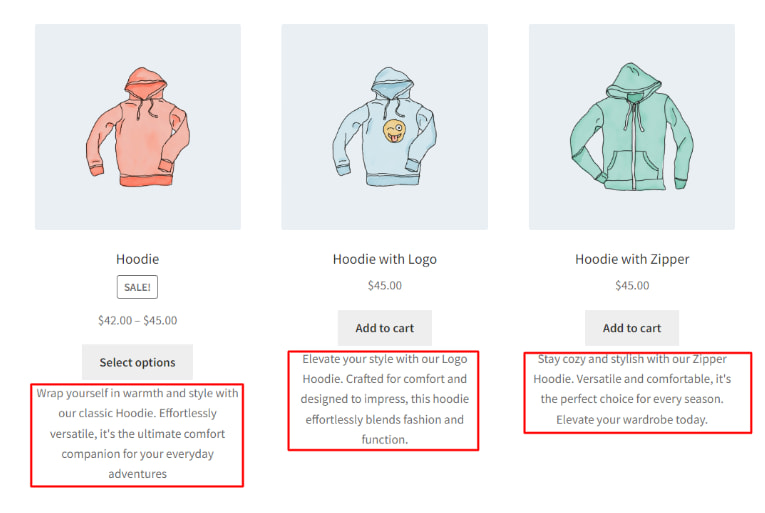
Task: Add Hoodie with Zipper to cart
Action: point(631,328)
